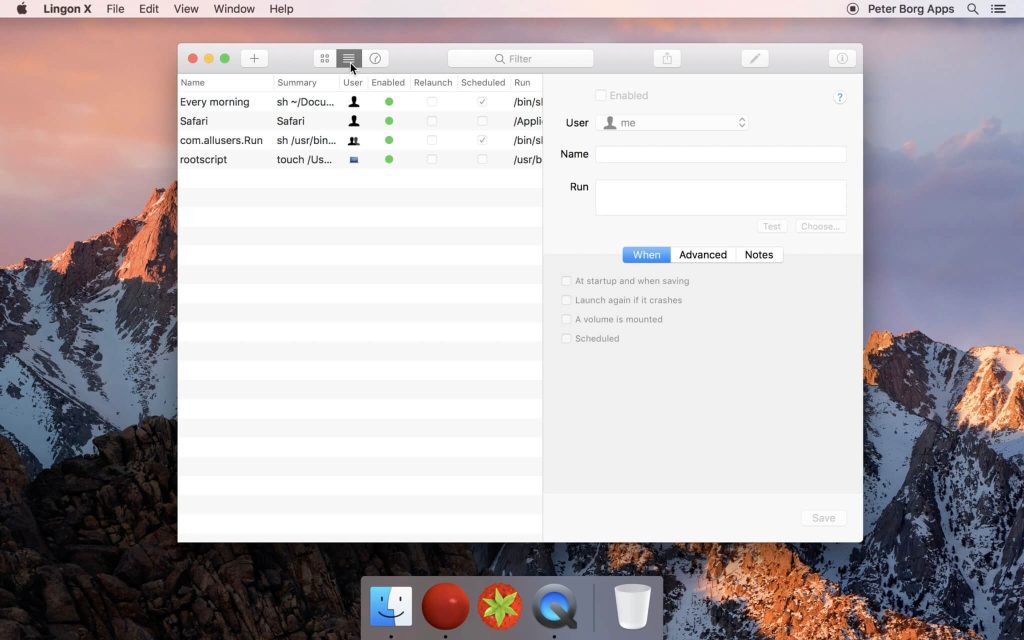Switch to the grid view icon
Screen dimensions: 1024x640
(325, 59)
